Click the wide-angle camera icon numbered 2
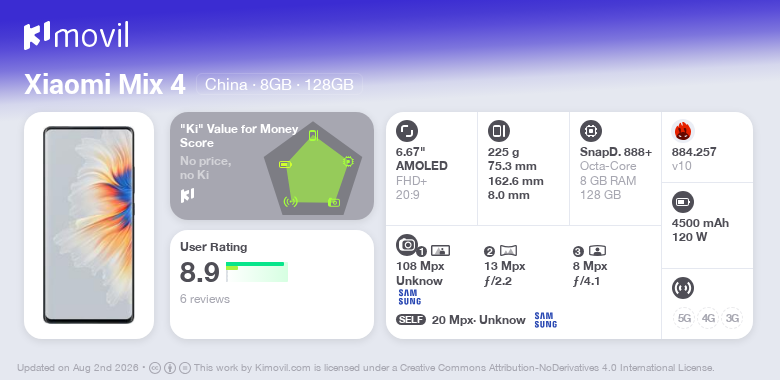 pos(508,251)
